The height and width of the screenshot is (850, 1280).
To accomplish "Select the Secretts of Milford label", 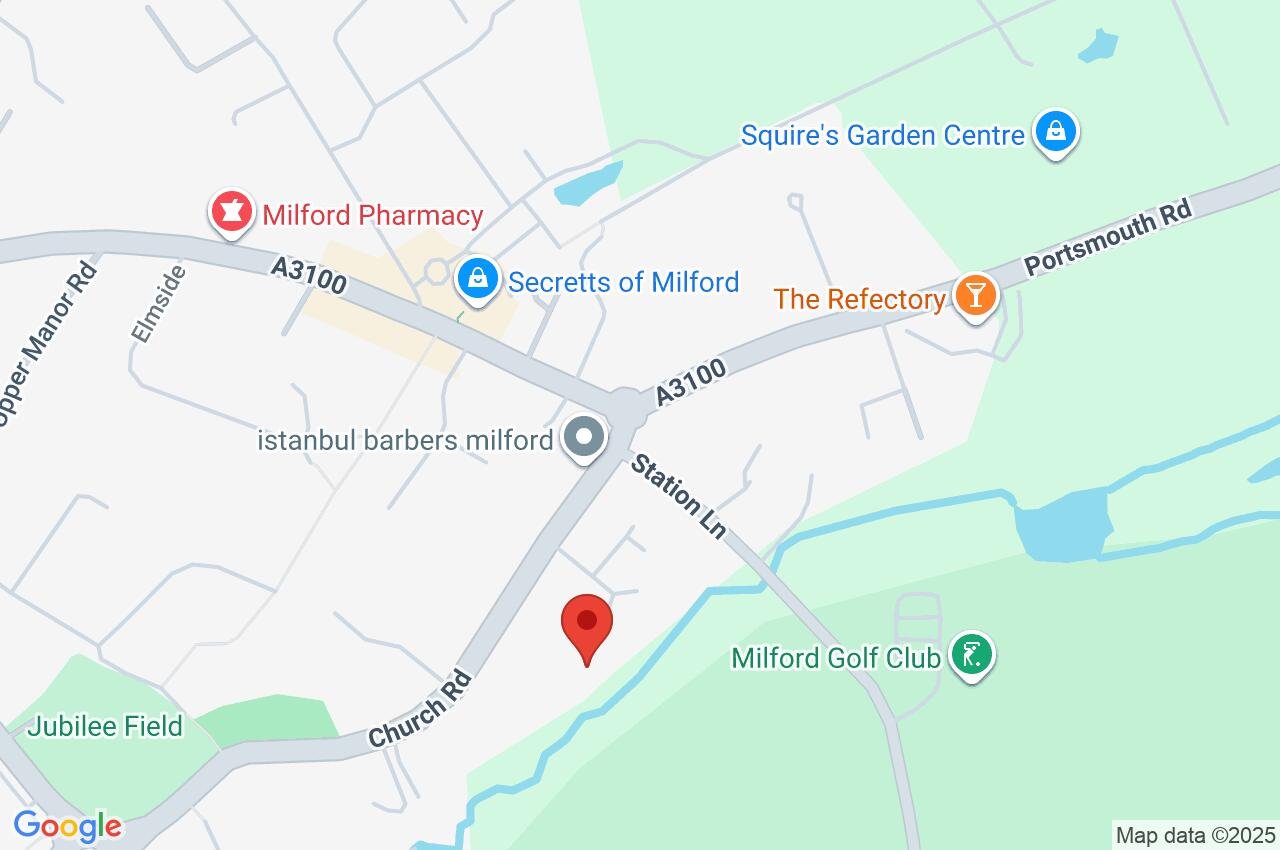I will tap(624, 282).
